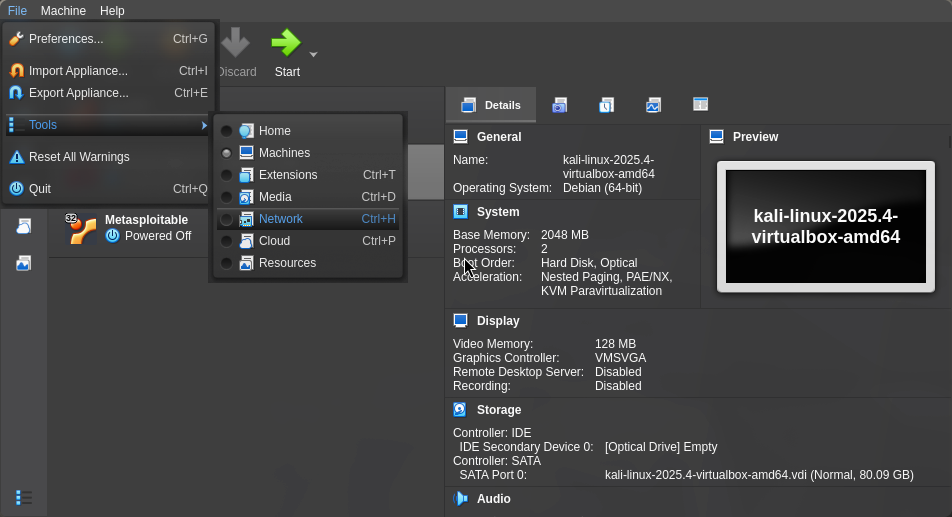The height and width of the screenshot is (517, 952).
Task: Click the Network icon in Tools submenu
Action: 246,219
